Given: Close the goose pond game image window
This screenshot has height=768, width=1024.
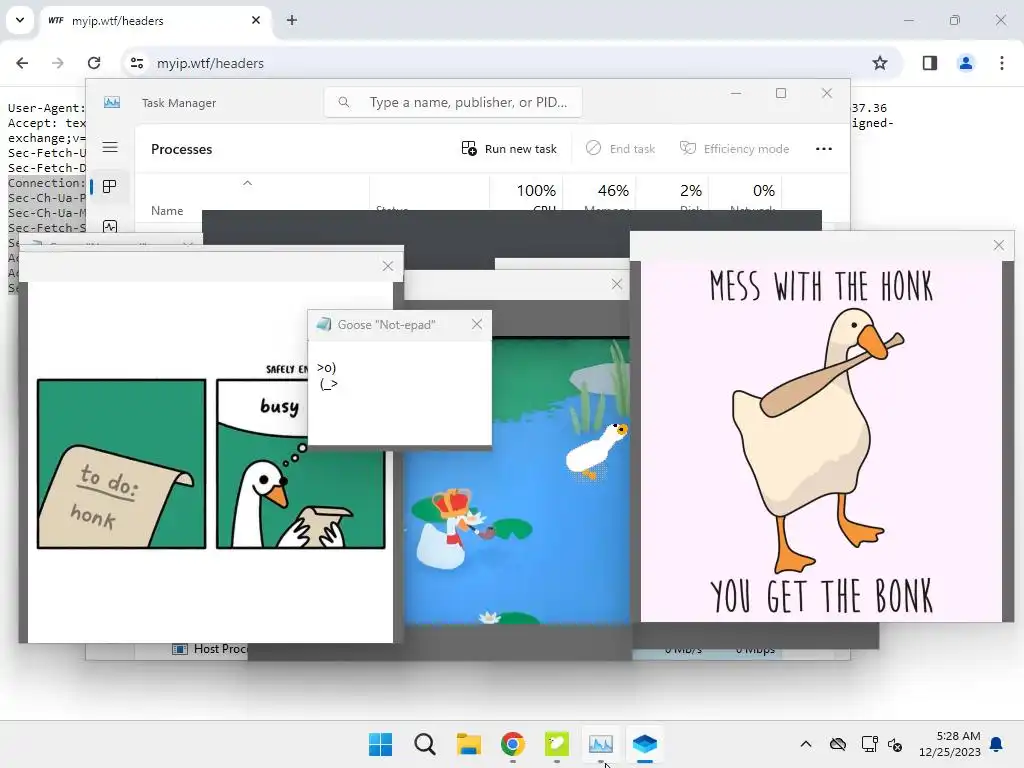Looking at the screenshot, I should tap(617, 284).
